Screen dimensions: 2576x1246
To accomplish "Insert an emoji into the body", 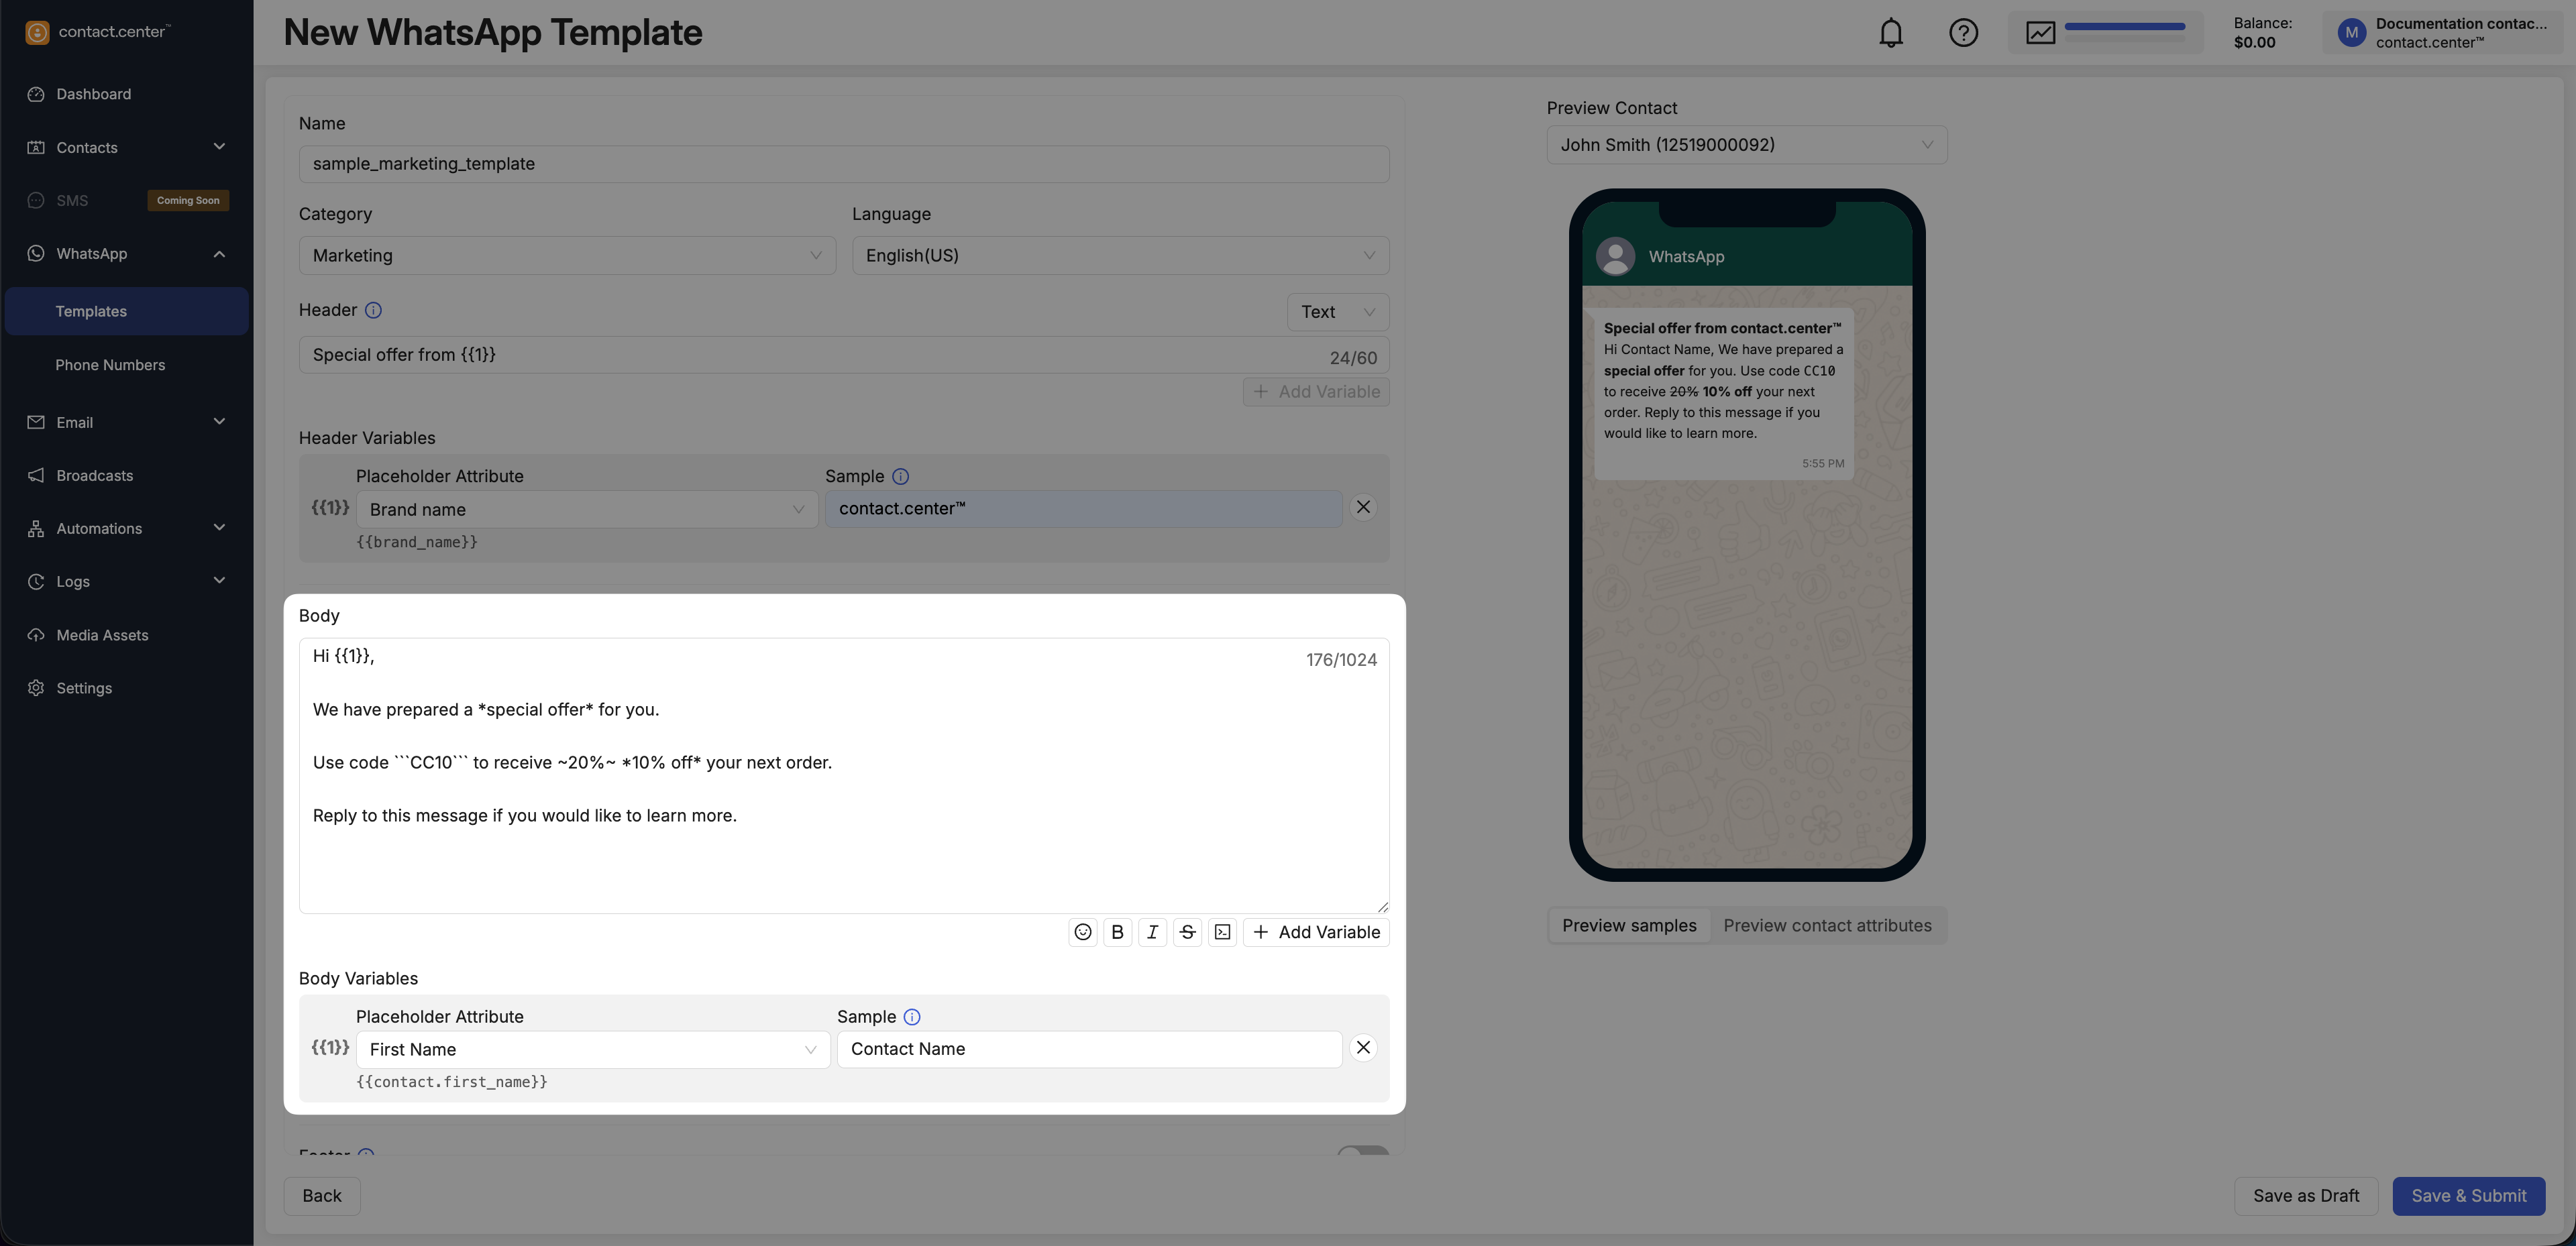I will 1082,932.
